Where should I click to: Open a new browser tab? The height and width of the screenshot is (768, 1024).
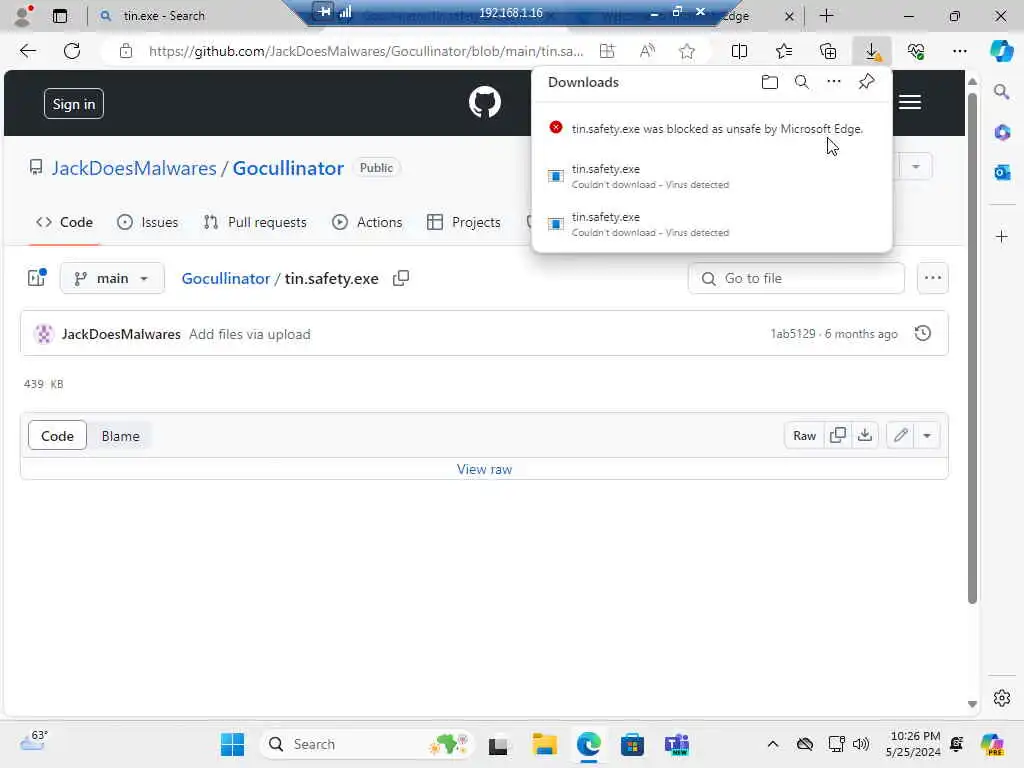click(x=826, y=16)
